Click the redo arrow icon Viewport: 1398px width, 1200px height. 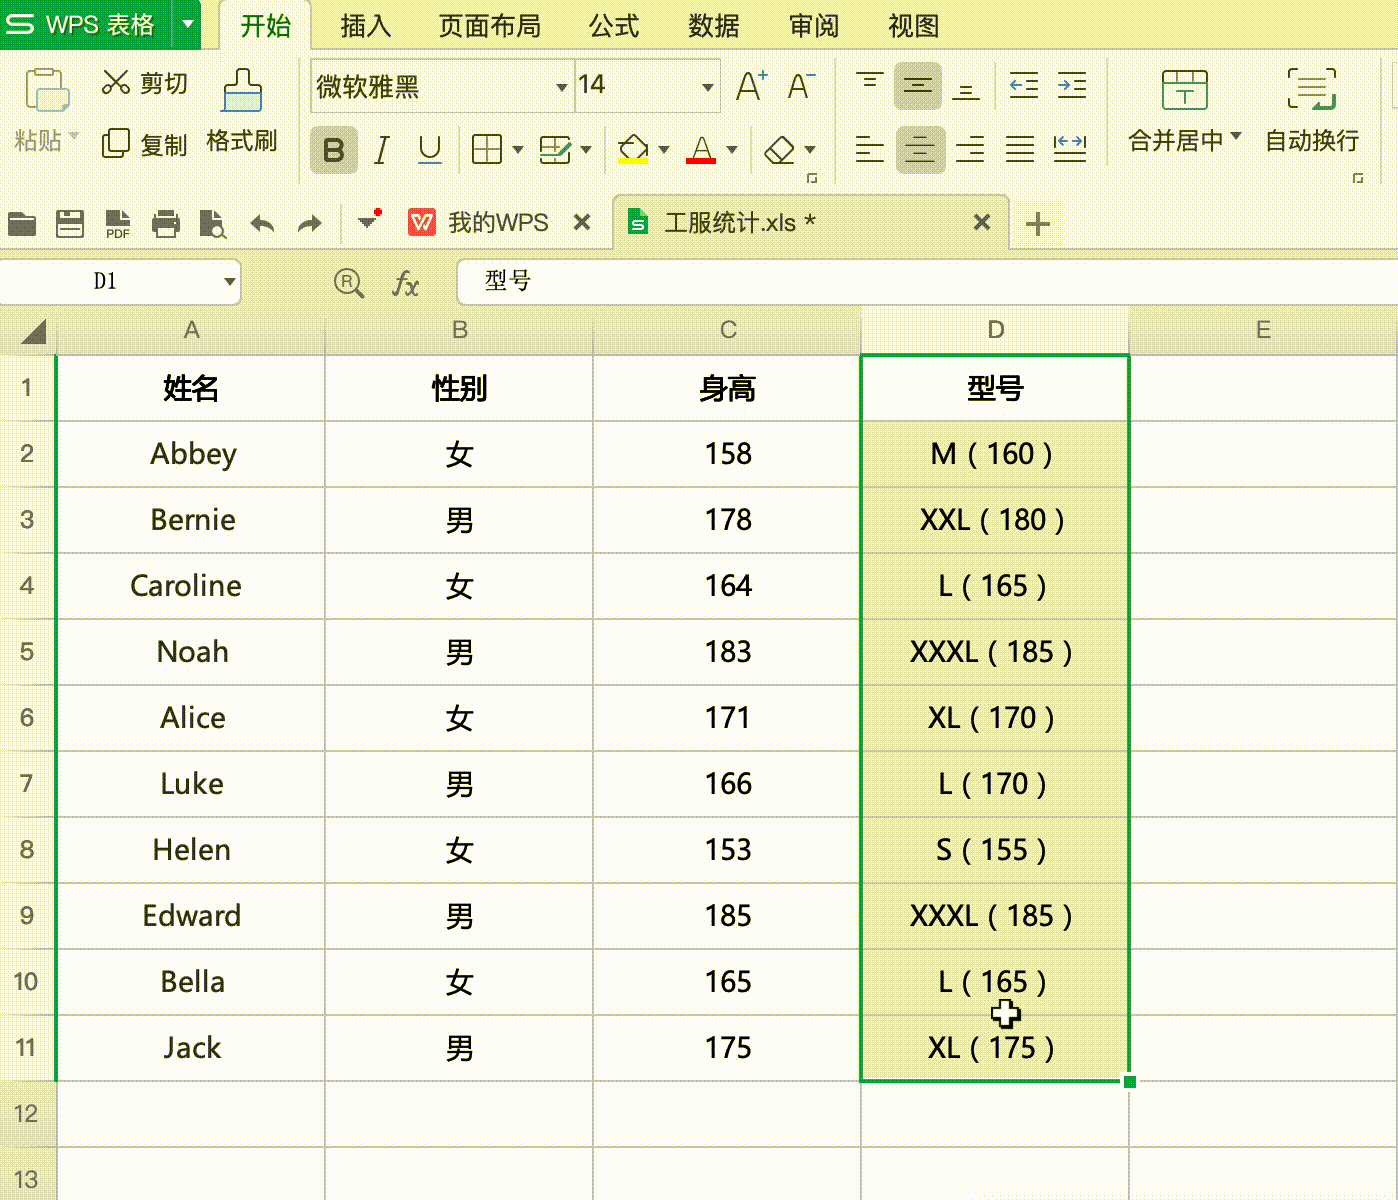point(310,223)
